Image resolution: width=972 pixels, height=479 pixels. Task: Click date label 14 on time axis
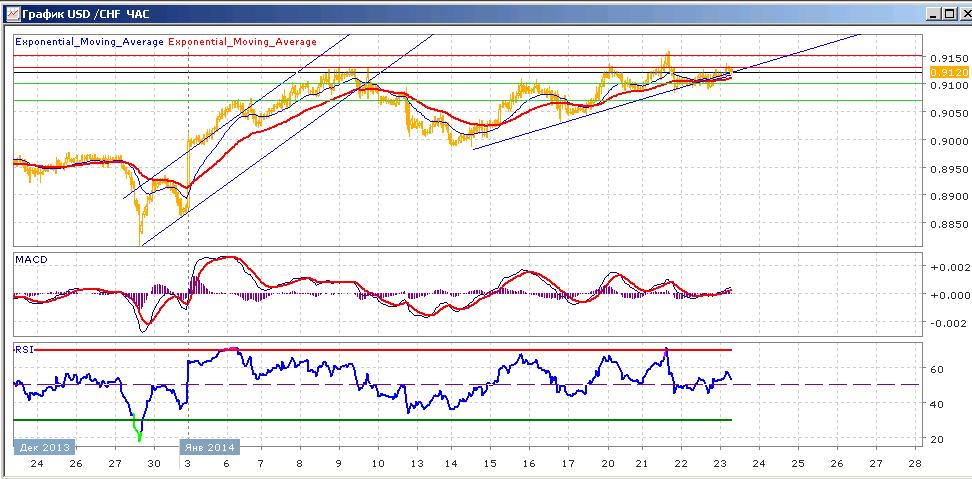(452, 464)
